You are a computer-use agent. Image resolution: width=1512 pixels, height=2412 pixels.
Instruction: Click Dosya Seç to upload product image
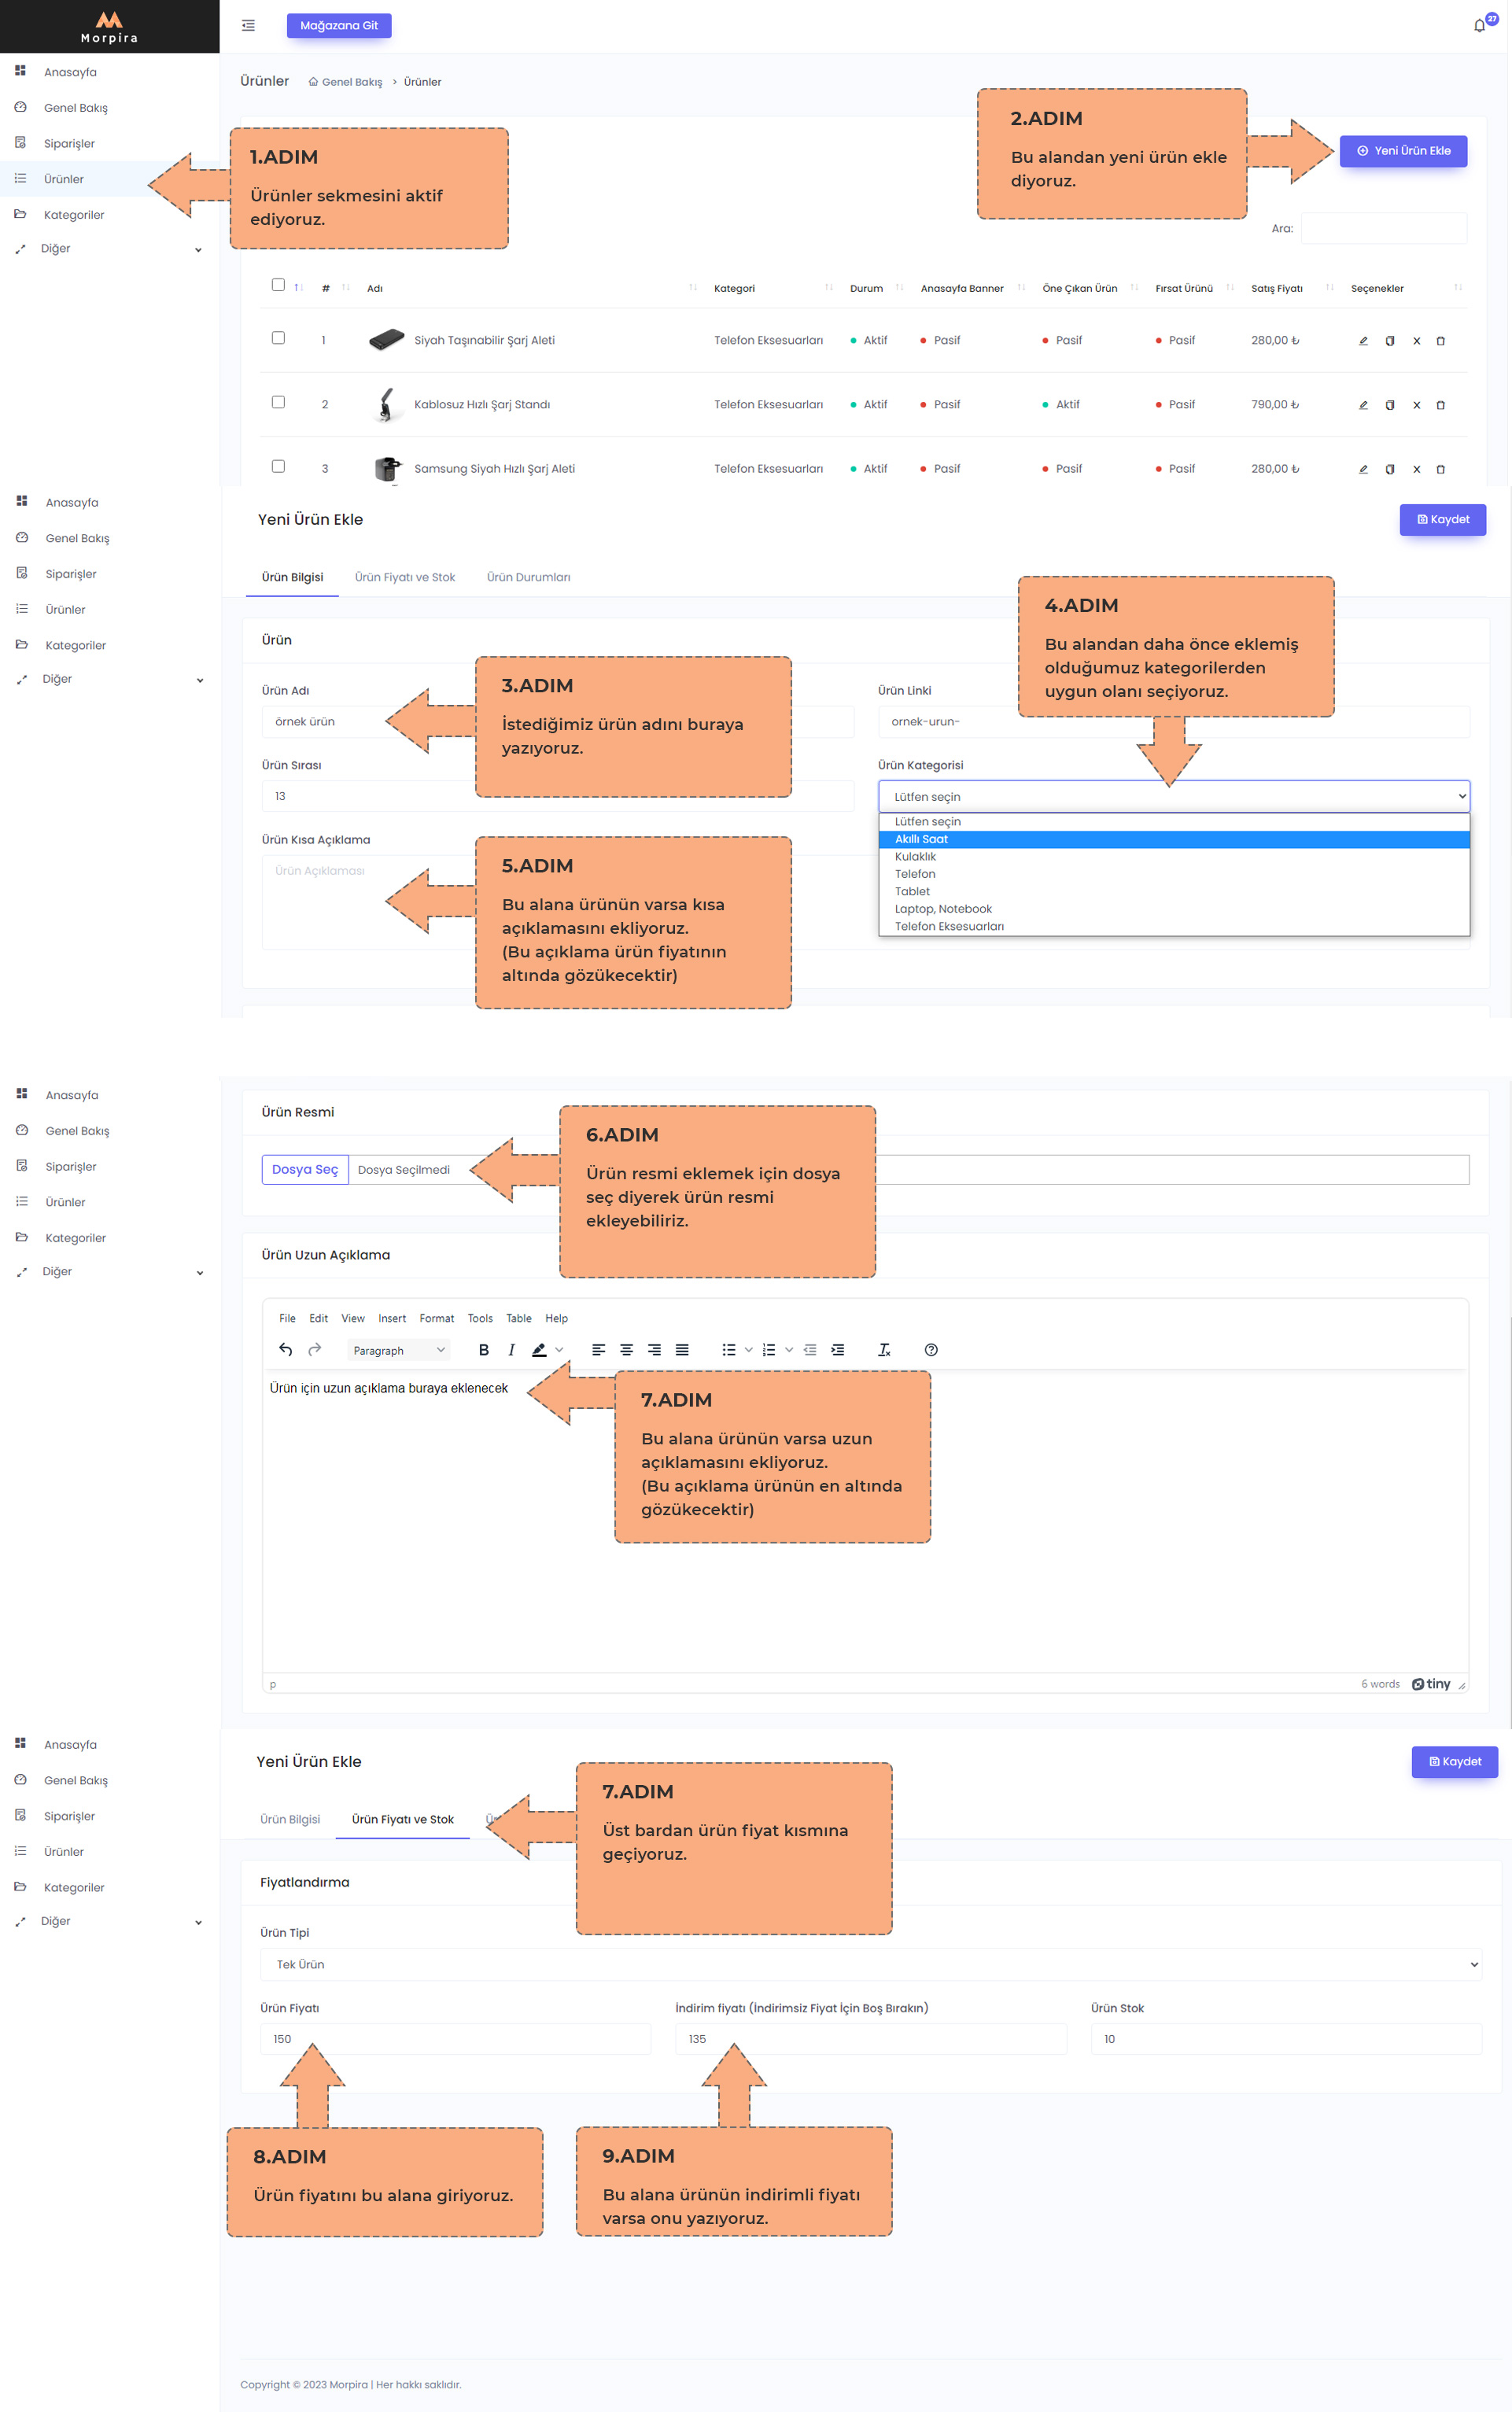(x=305, y=1170)
